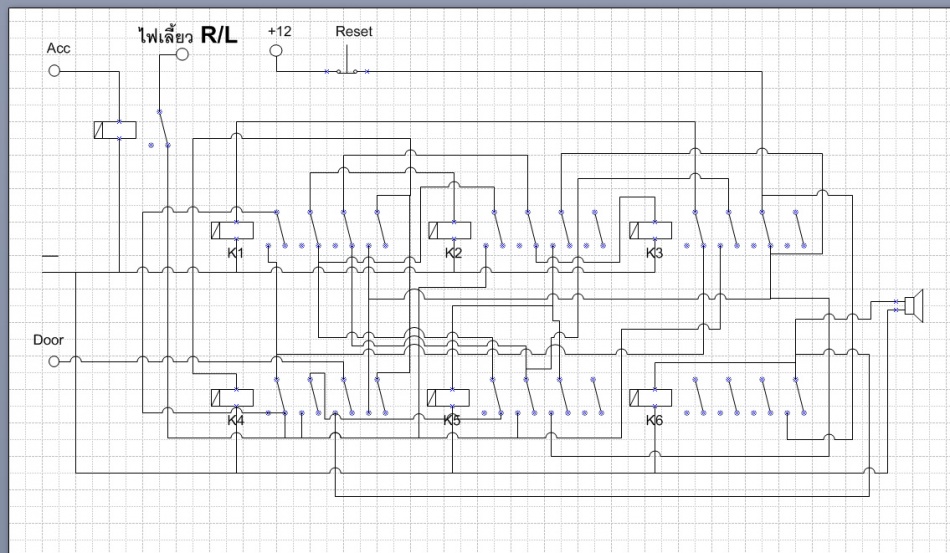The width and height of the screenshot is (950, 553).
Task: Select the Door text label
Action: coord(48,340)
